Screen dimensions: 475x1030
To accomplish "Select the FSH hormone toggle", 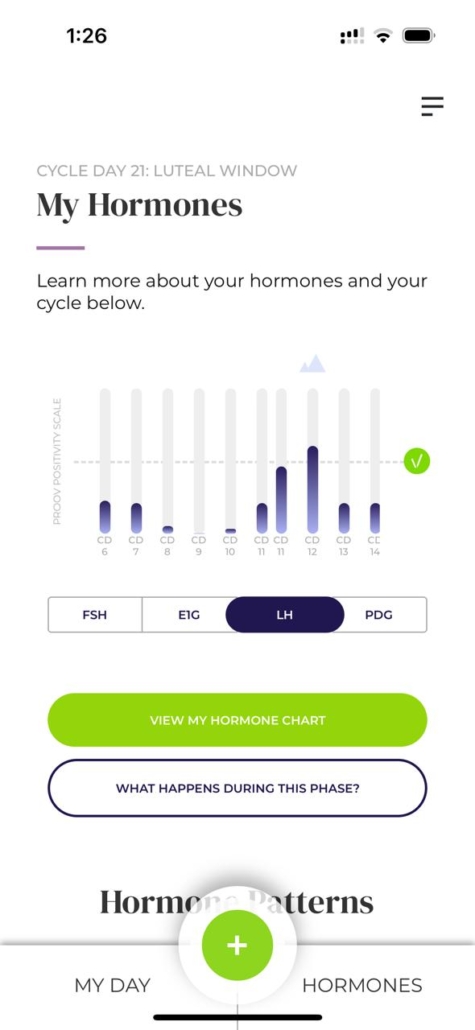I will [95, 615].
